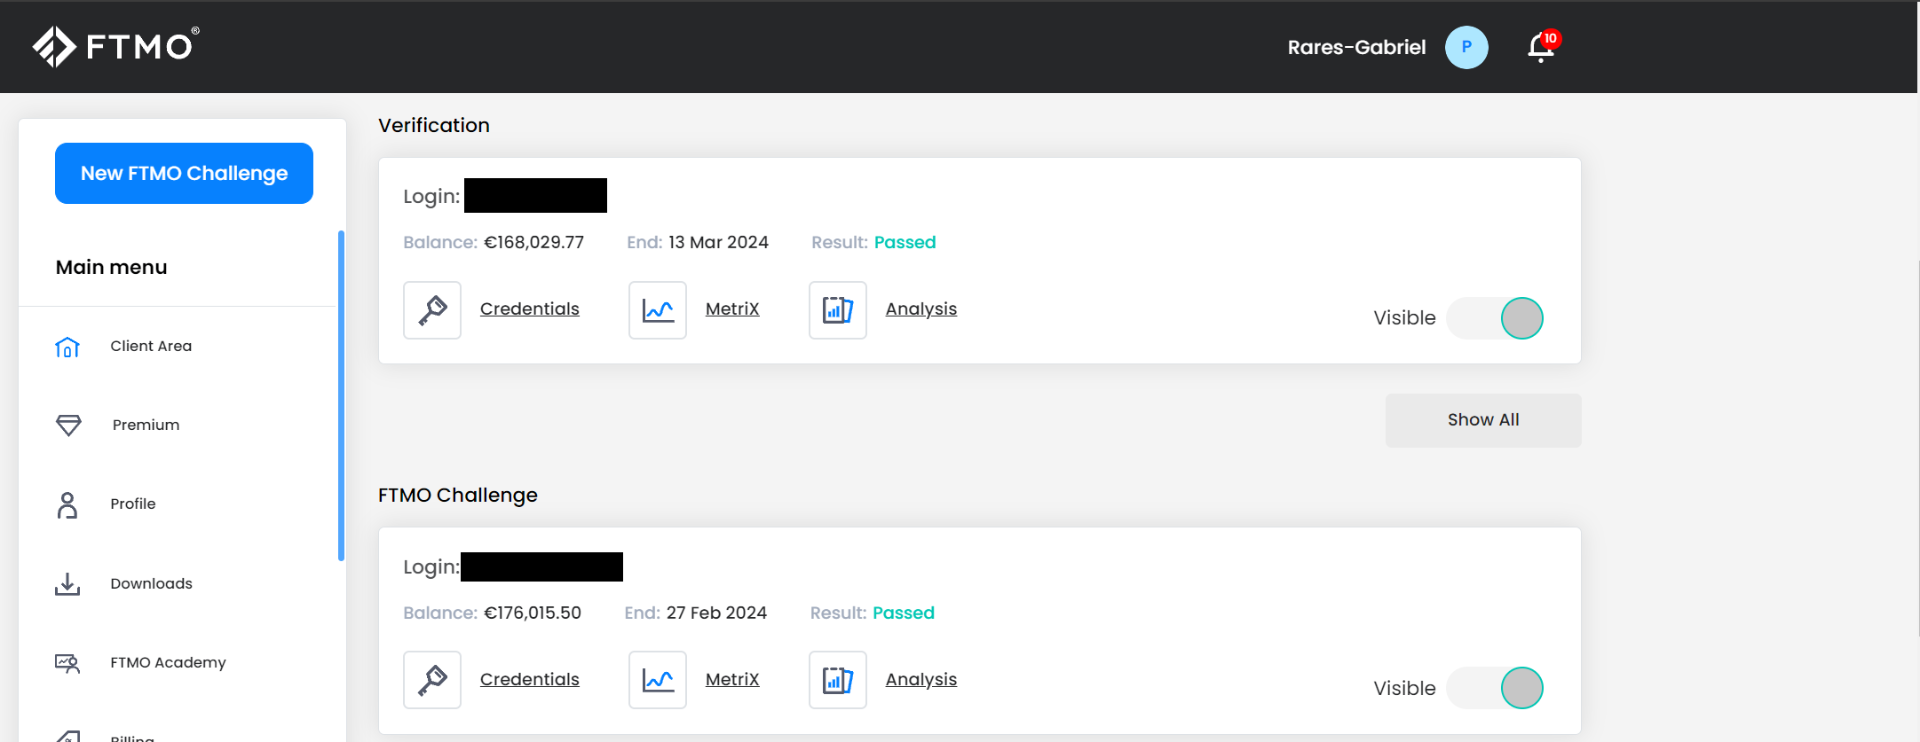
Task: Click the Client Area home icon
Action: [67, 347]
